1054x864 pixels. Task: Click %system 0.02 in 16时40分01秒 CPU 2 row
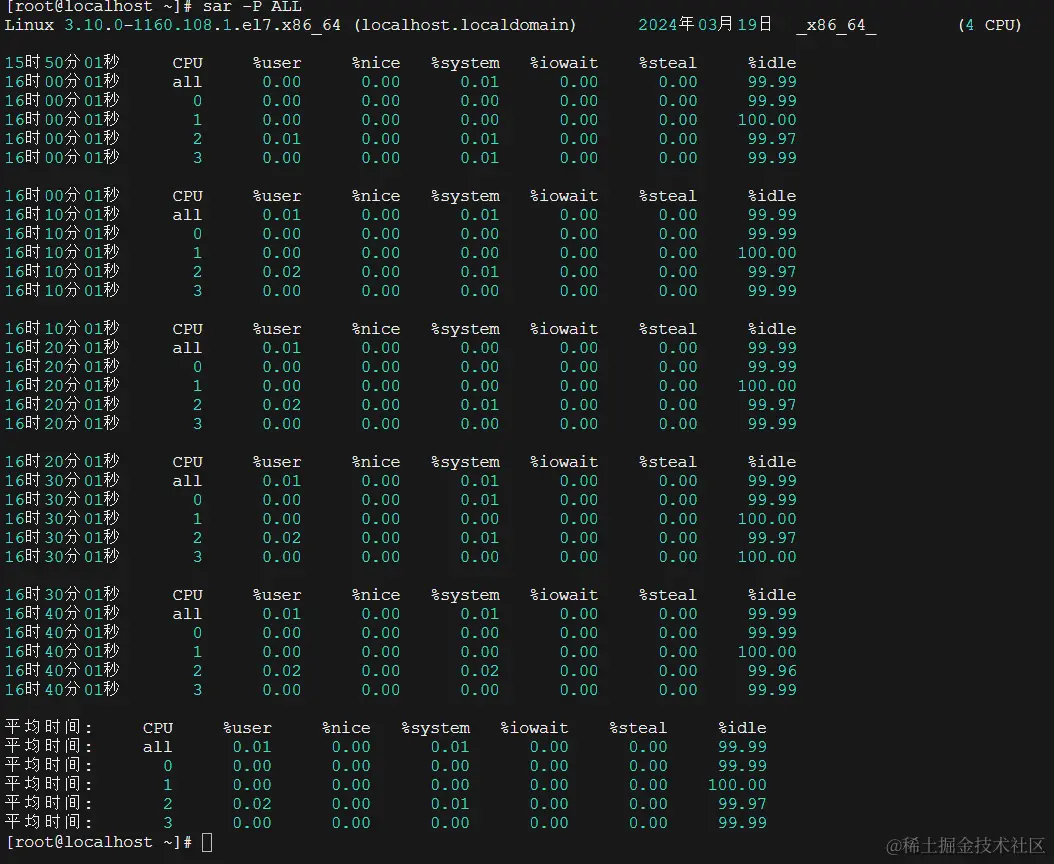click(x=480, y=671)
